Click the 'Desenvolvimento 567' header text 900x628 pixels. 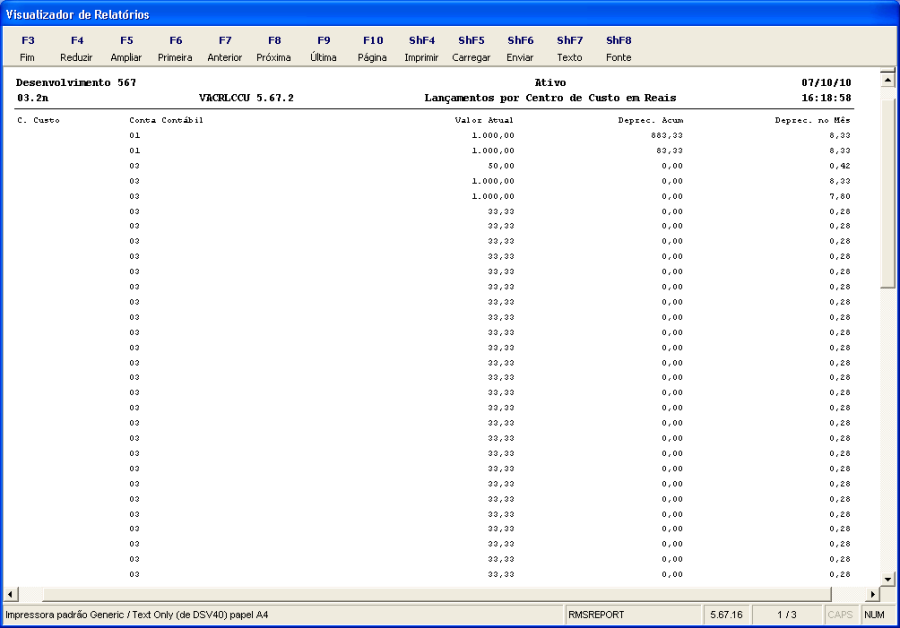coord(76,83)
